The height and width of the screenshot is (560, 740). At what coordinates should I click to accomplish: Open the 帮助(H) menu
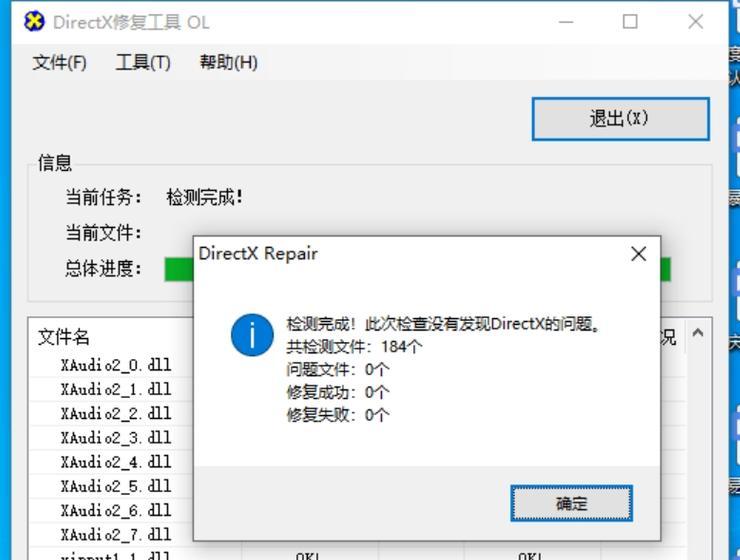coord(228,62)
